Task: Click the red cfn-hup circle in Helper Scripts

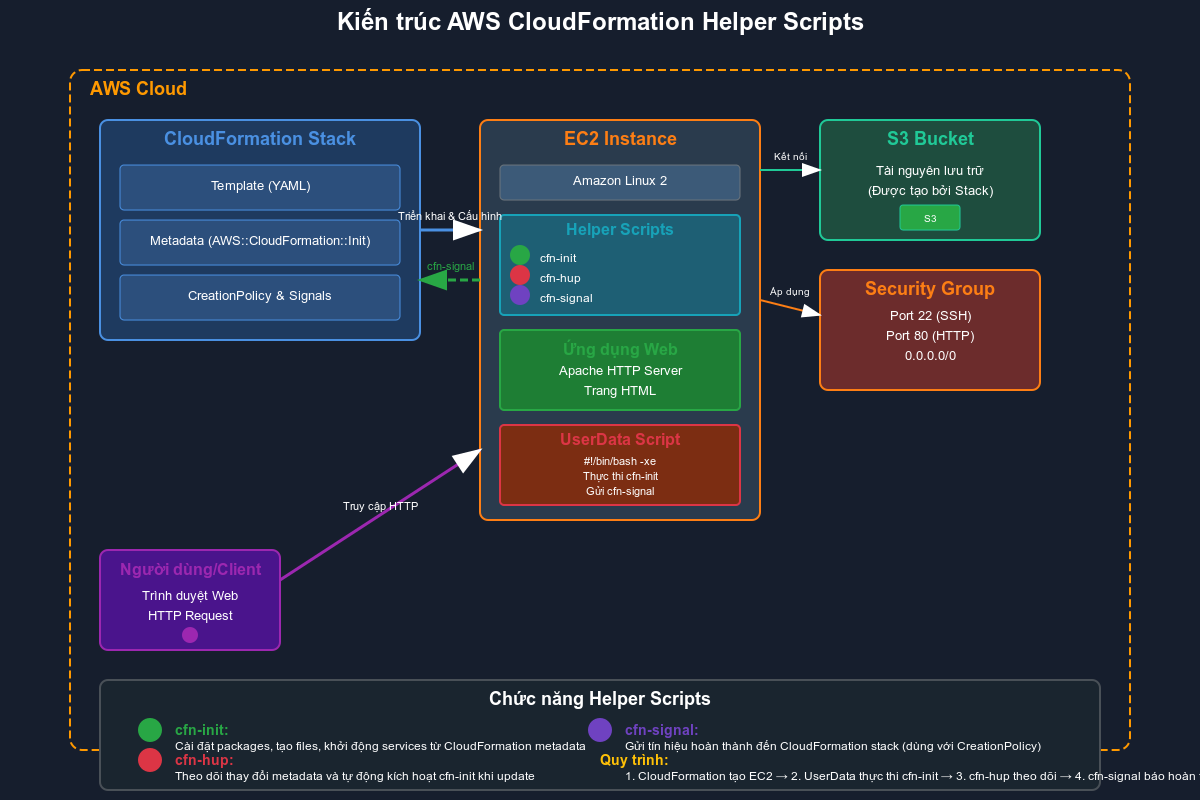Action: tap(520, 275)
